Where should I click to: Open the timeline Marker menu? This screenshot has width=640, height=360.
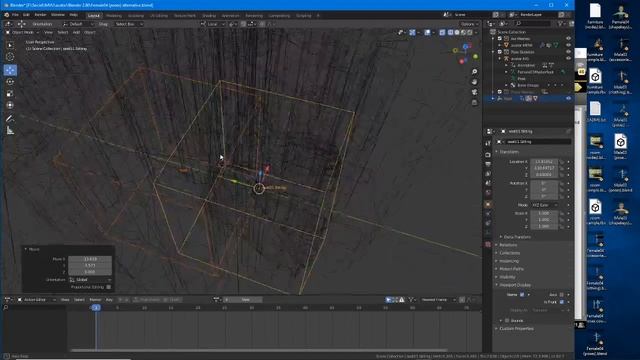[95, 300]
